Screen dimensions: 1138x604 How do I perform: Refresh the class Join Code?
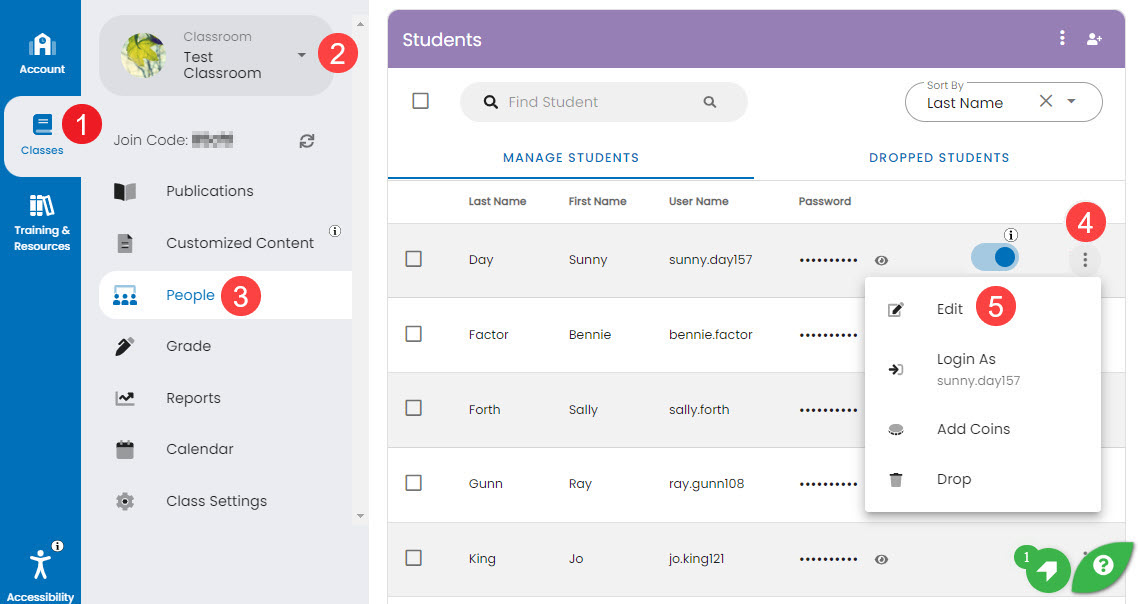point(306,140)
